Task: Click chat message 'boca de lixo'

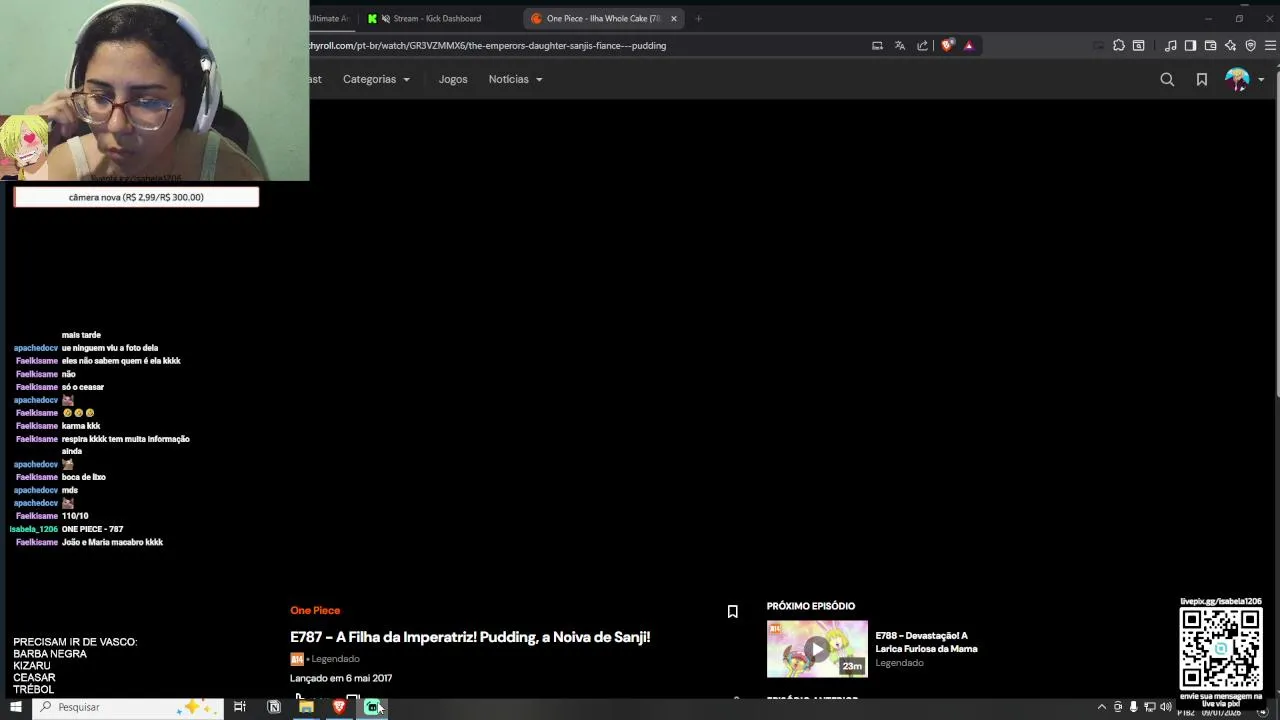Action: point(84,477)
